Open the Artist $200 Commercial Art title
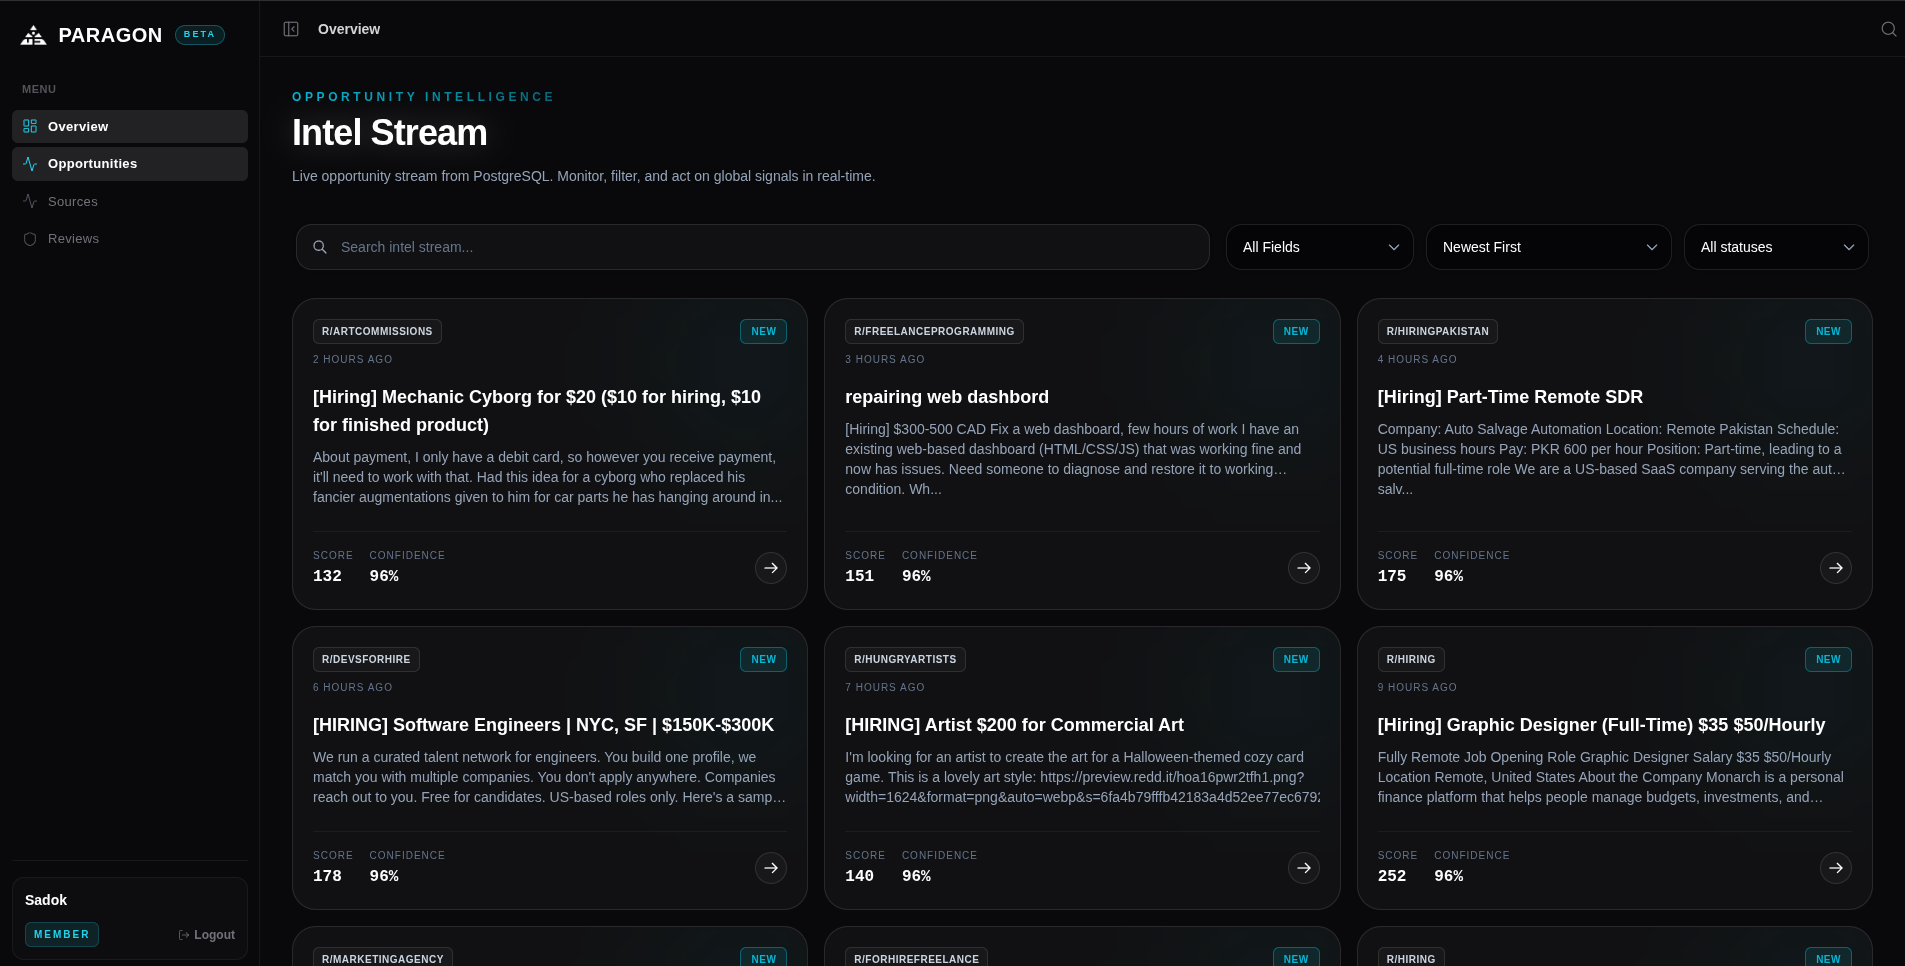Image resolution: width=1905 pixels, height=966 pixels. (x=1014, y=725)
